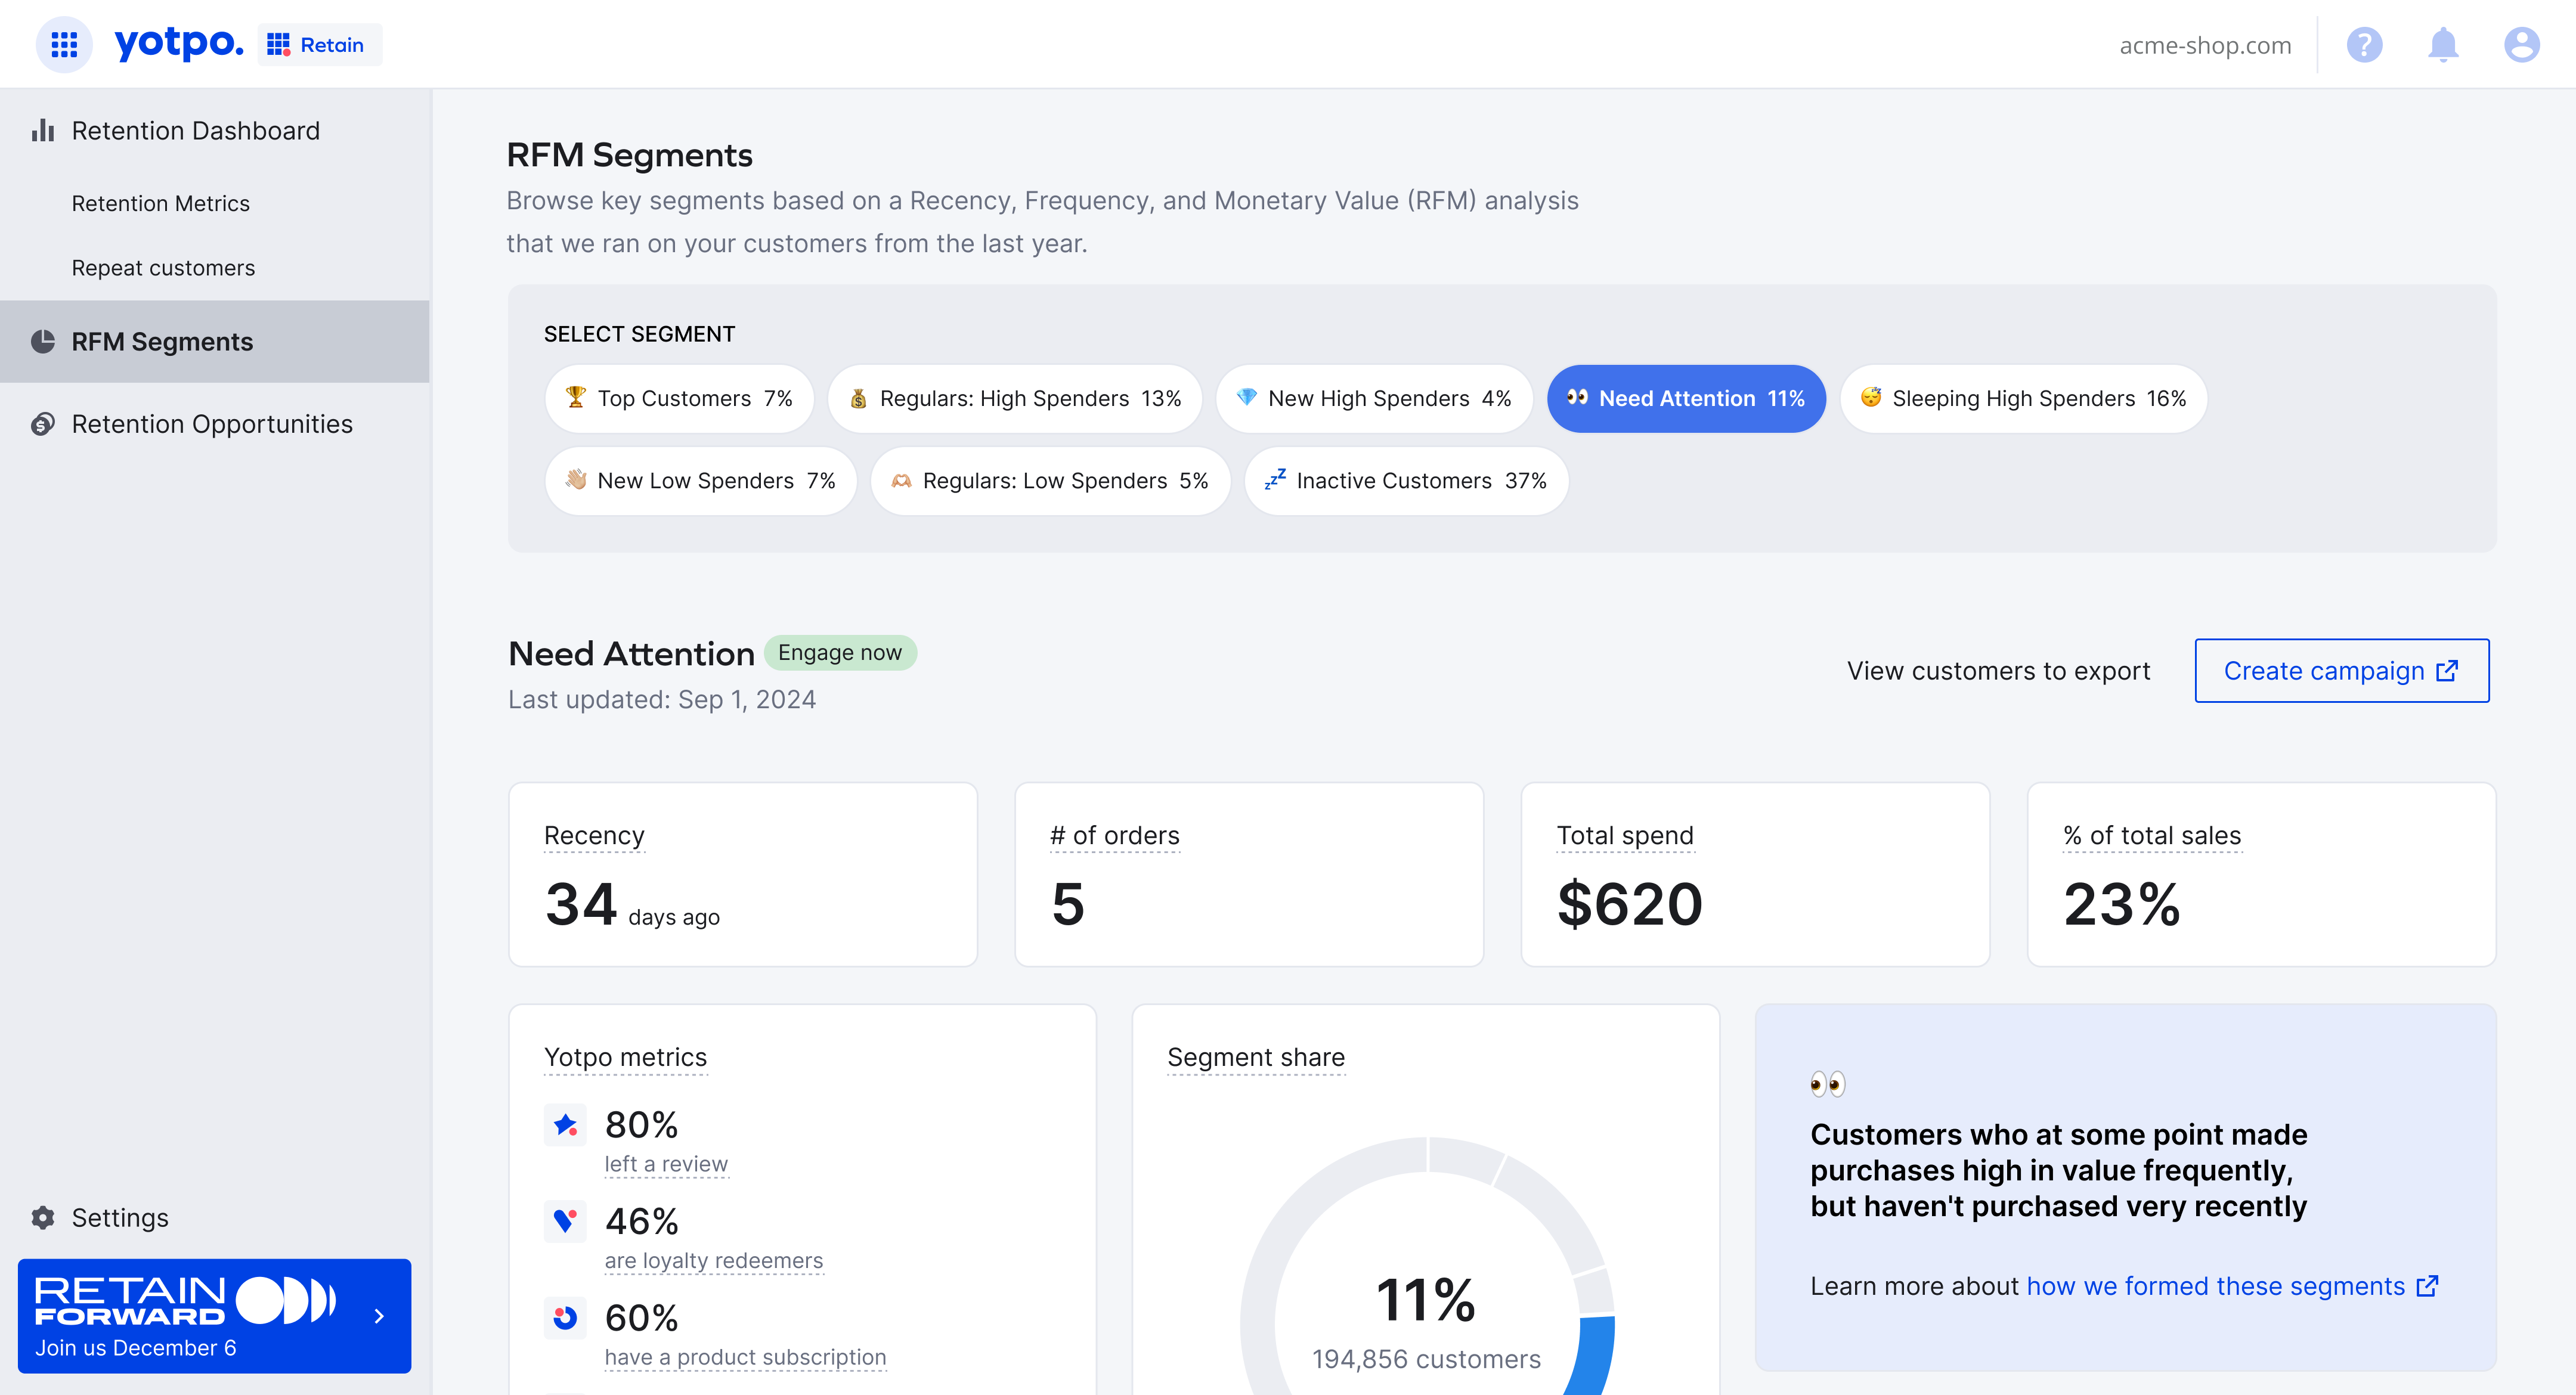
Task: Click the yotpo logo
Action: 179,43
